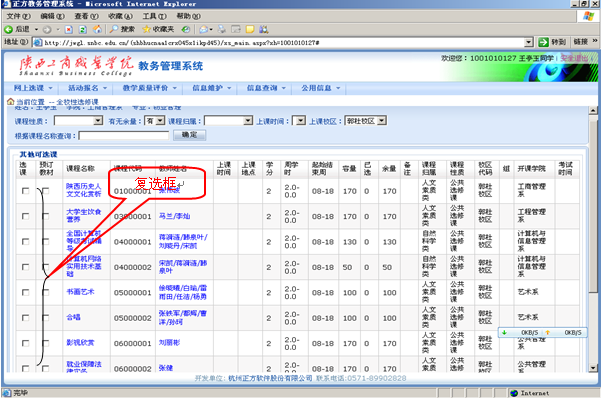Open the 活动报名 navigation menu
The height and width of the screenshot is (398, 601).
click(86, 88)
